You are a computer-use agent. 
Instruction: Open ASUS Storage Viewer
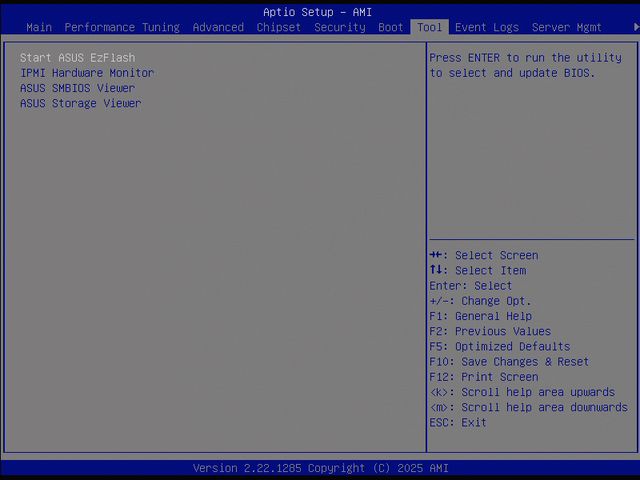click(x=80, y=103)
